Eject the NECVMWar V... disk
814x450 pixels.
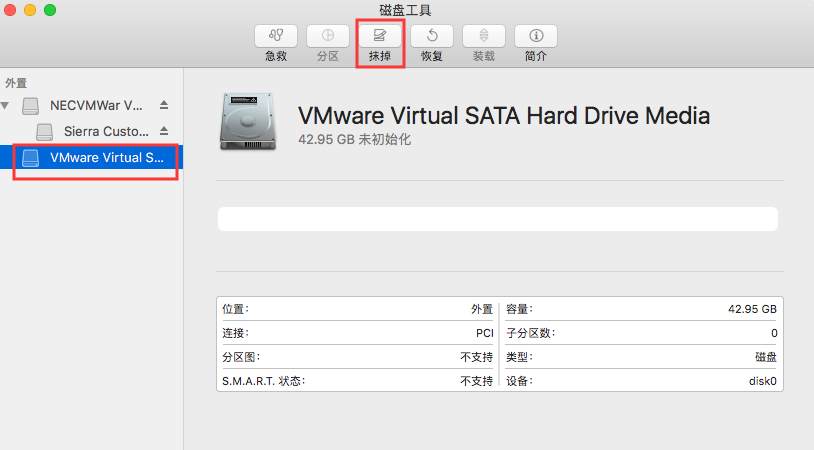pos(164,105)
